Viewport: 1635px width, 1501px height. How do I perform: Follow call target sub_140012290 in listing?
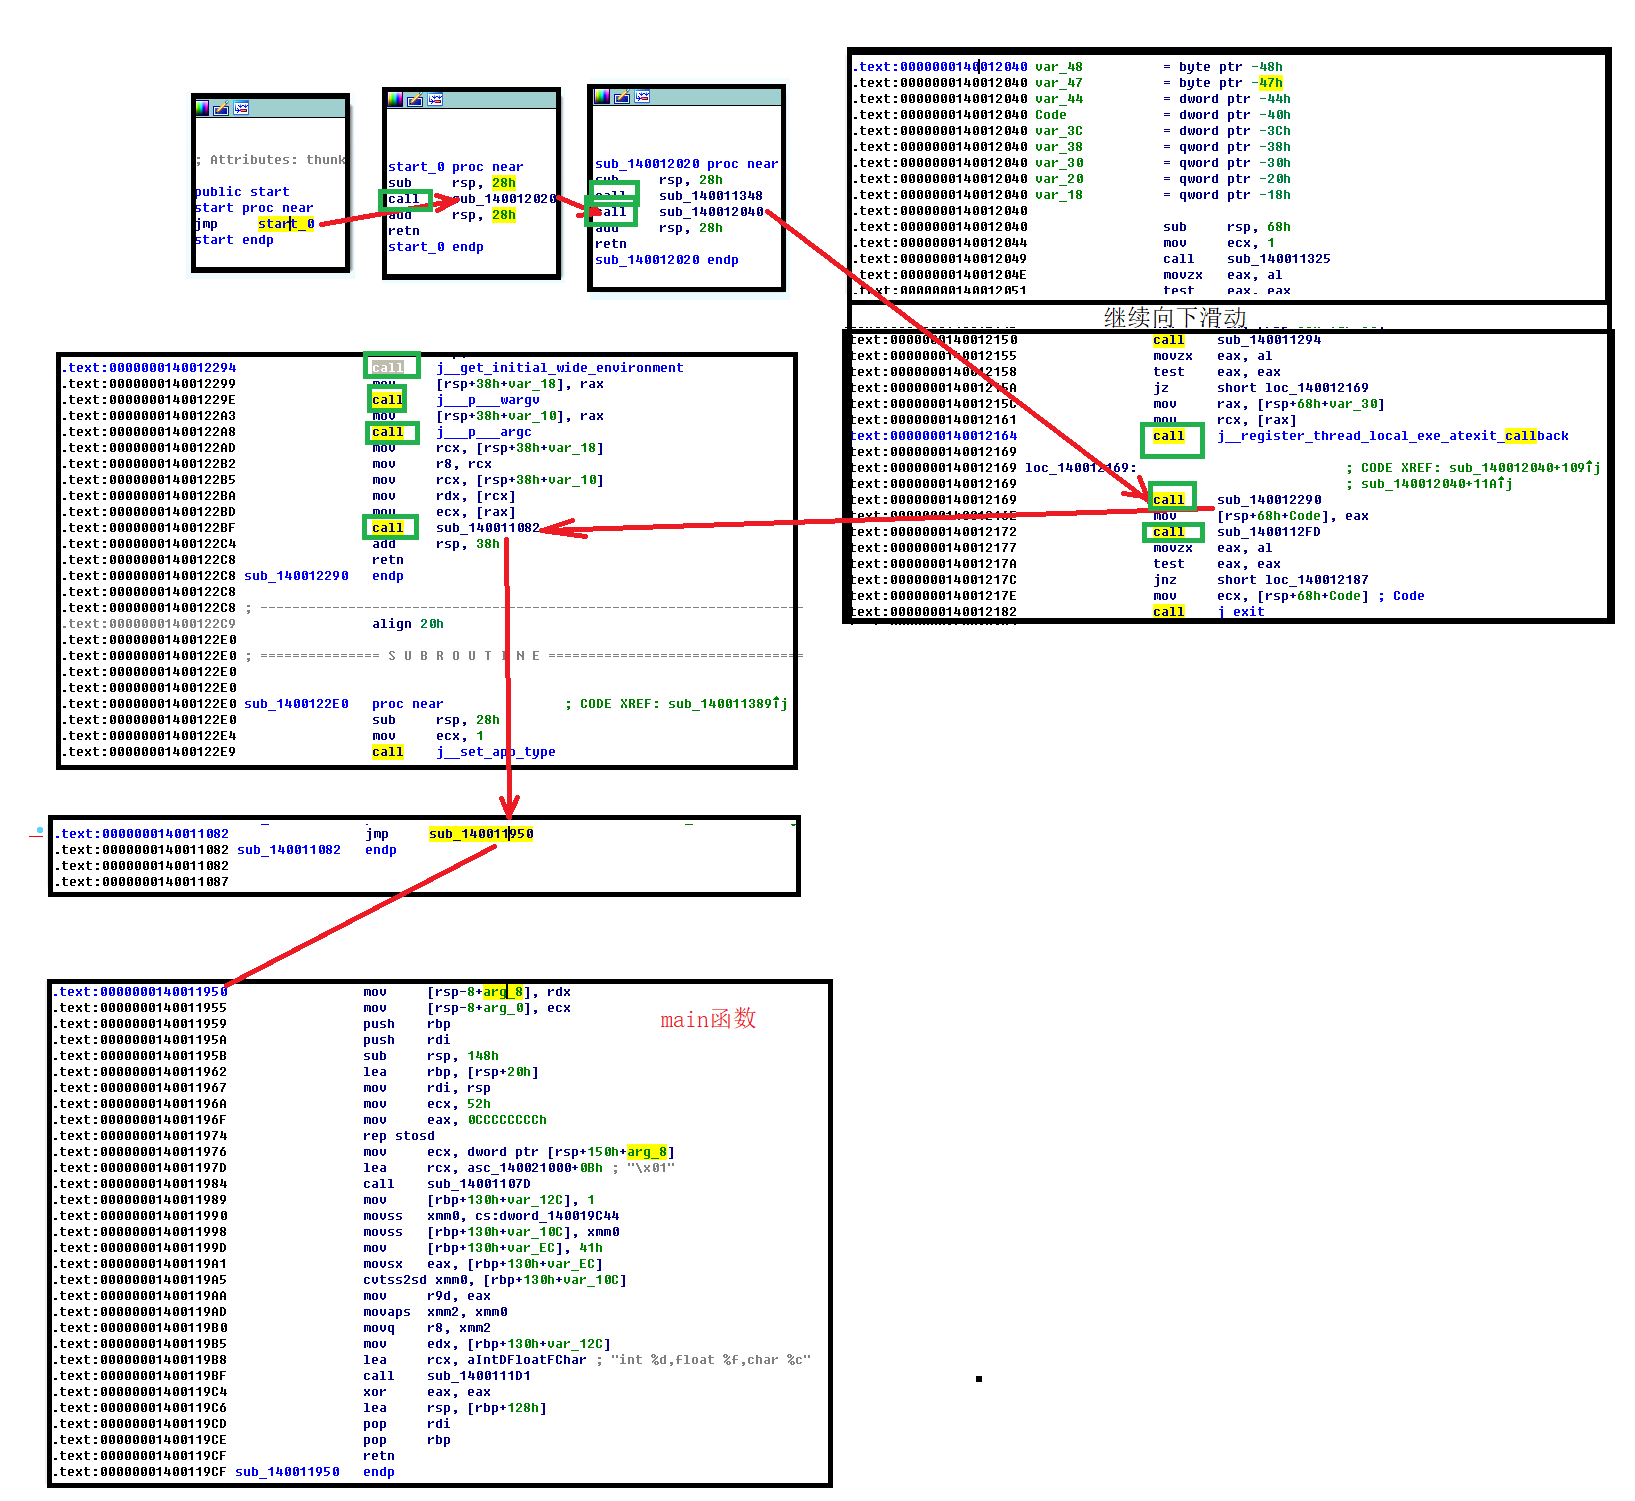coord(1268,500)
